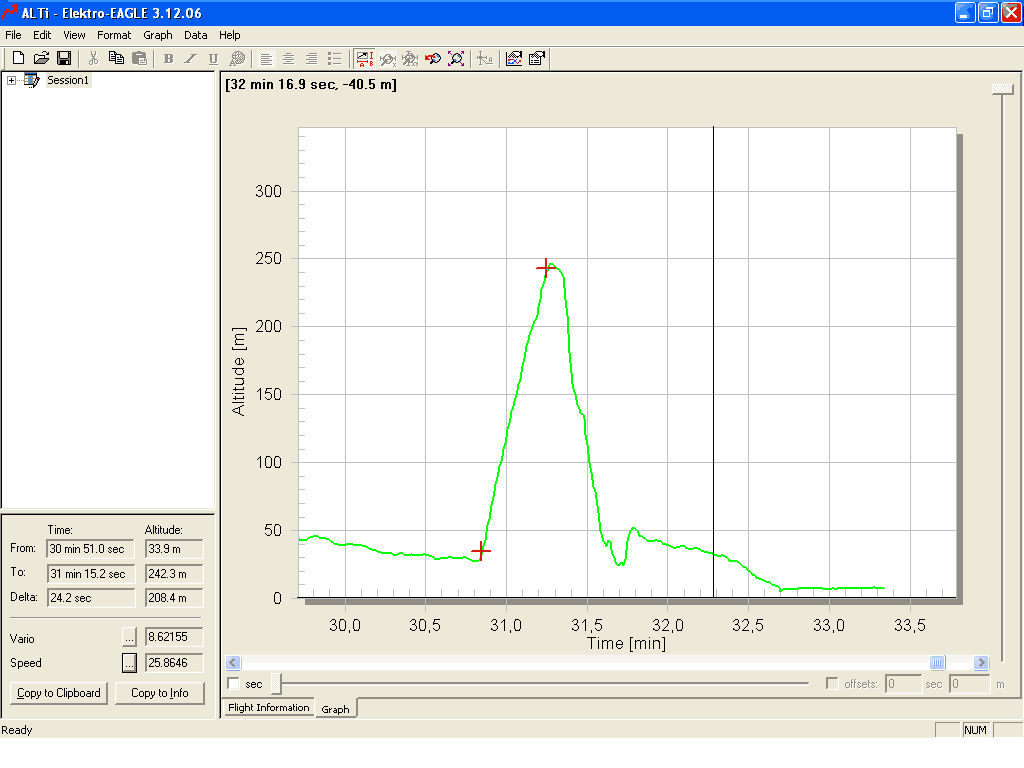Click the Delta altitude field 208.4 m

(174, 598)
